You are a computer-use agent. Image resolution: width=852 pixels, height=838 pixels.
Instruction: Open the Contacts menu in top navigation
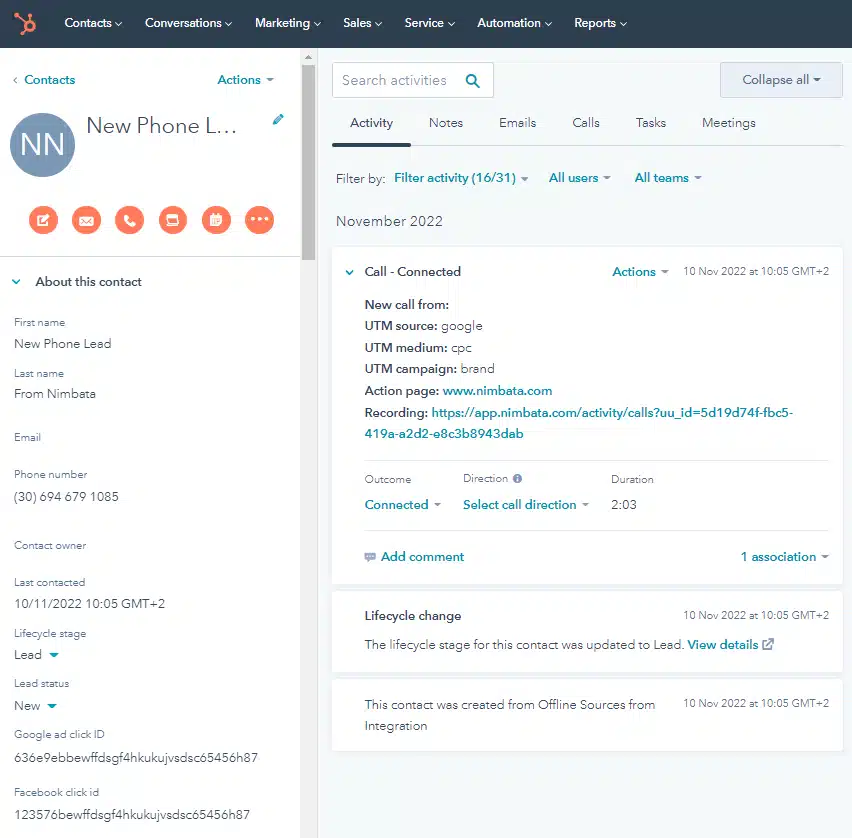[93, 23]
